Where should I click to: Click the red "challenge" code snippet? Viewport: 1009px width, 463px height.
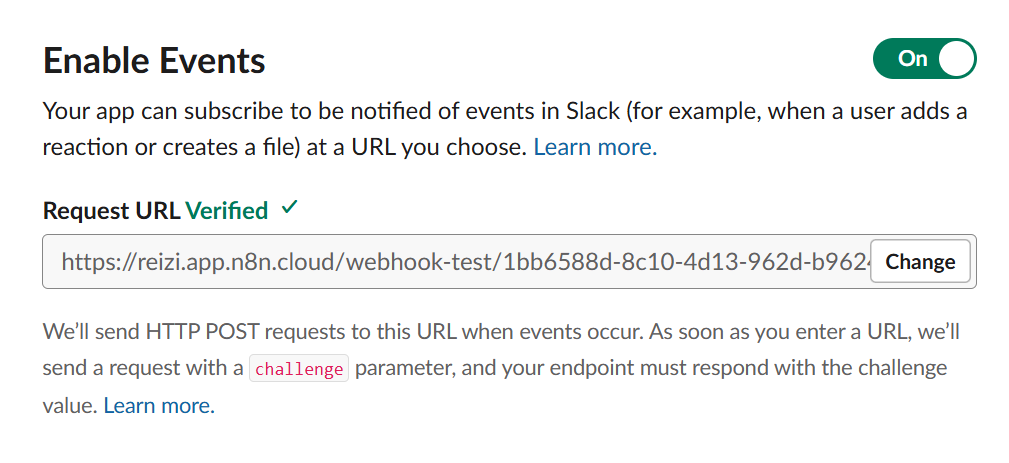[299, 369]
